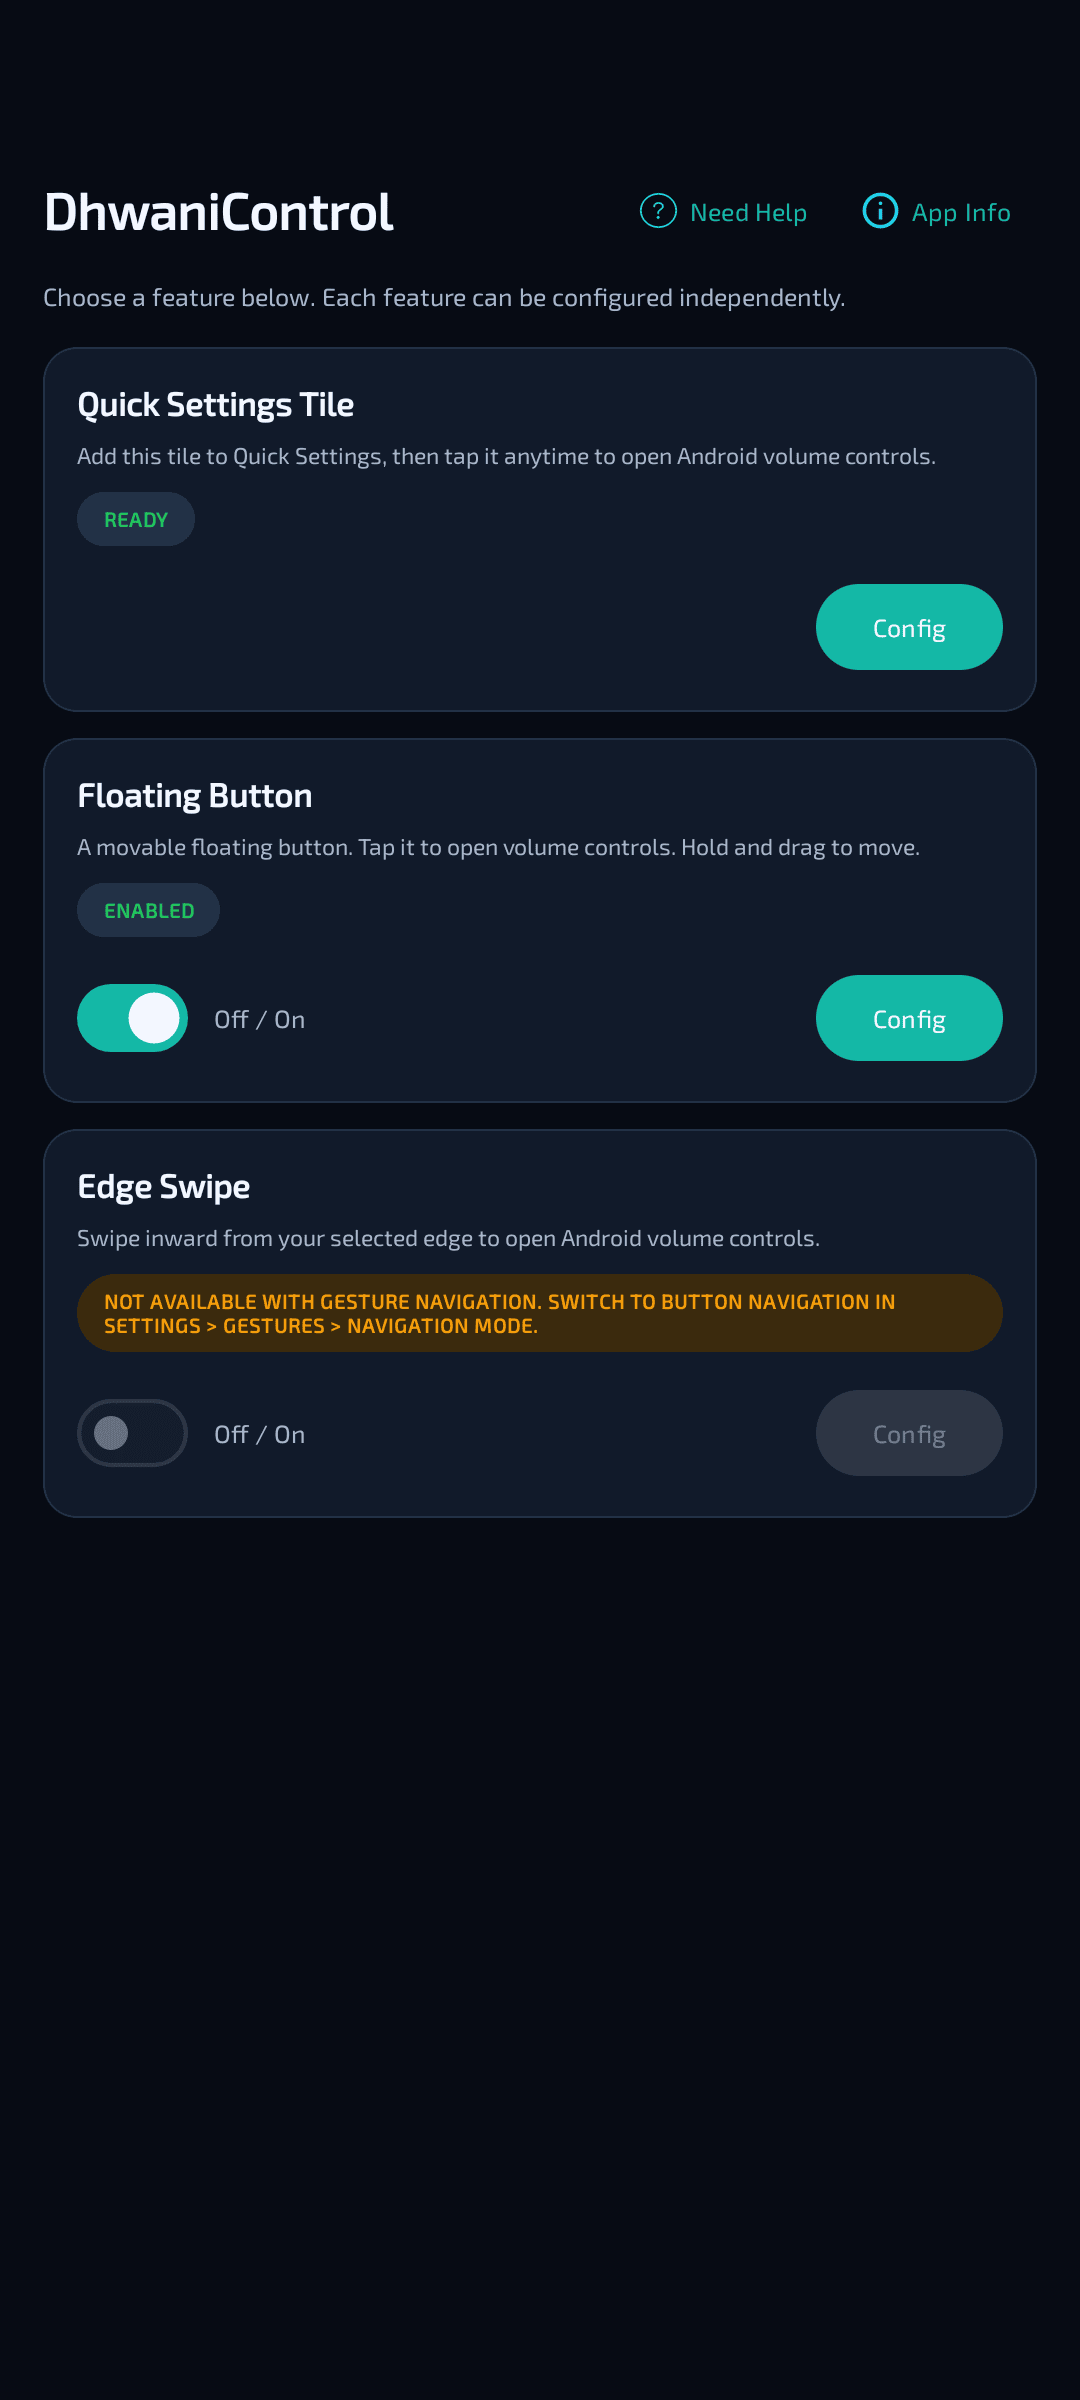Tap the ENABLED status badge
The height and width of the screenshot is (2400, 1080).
149,910
